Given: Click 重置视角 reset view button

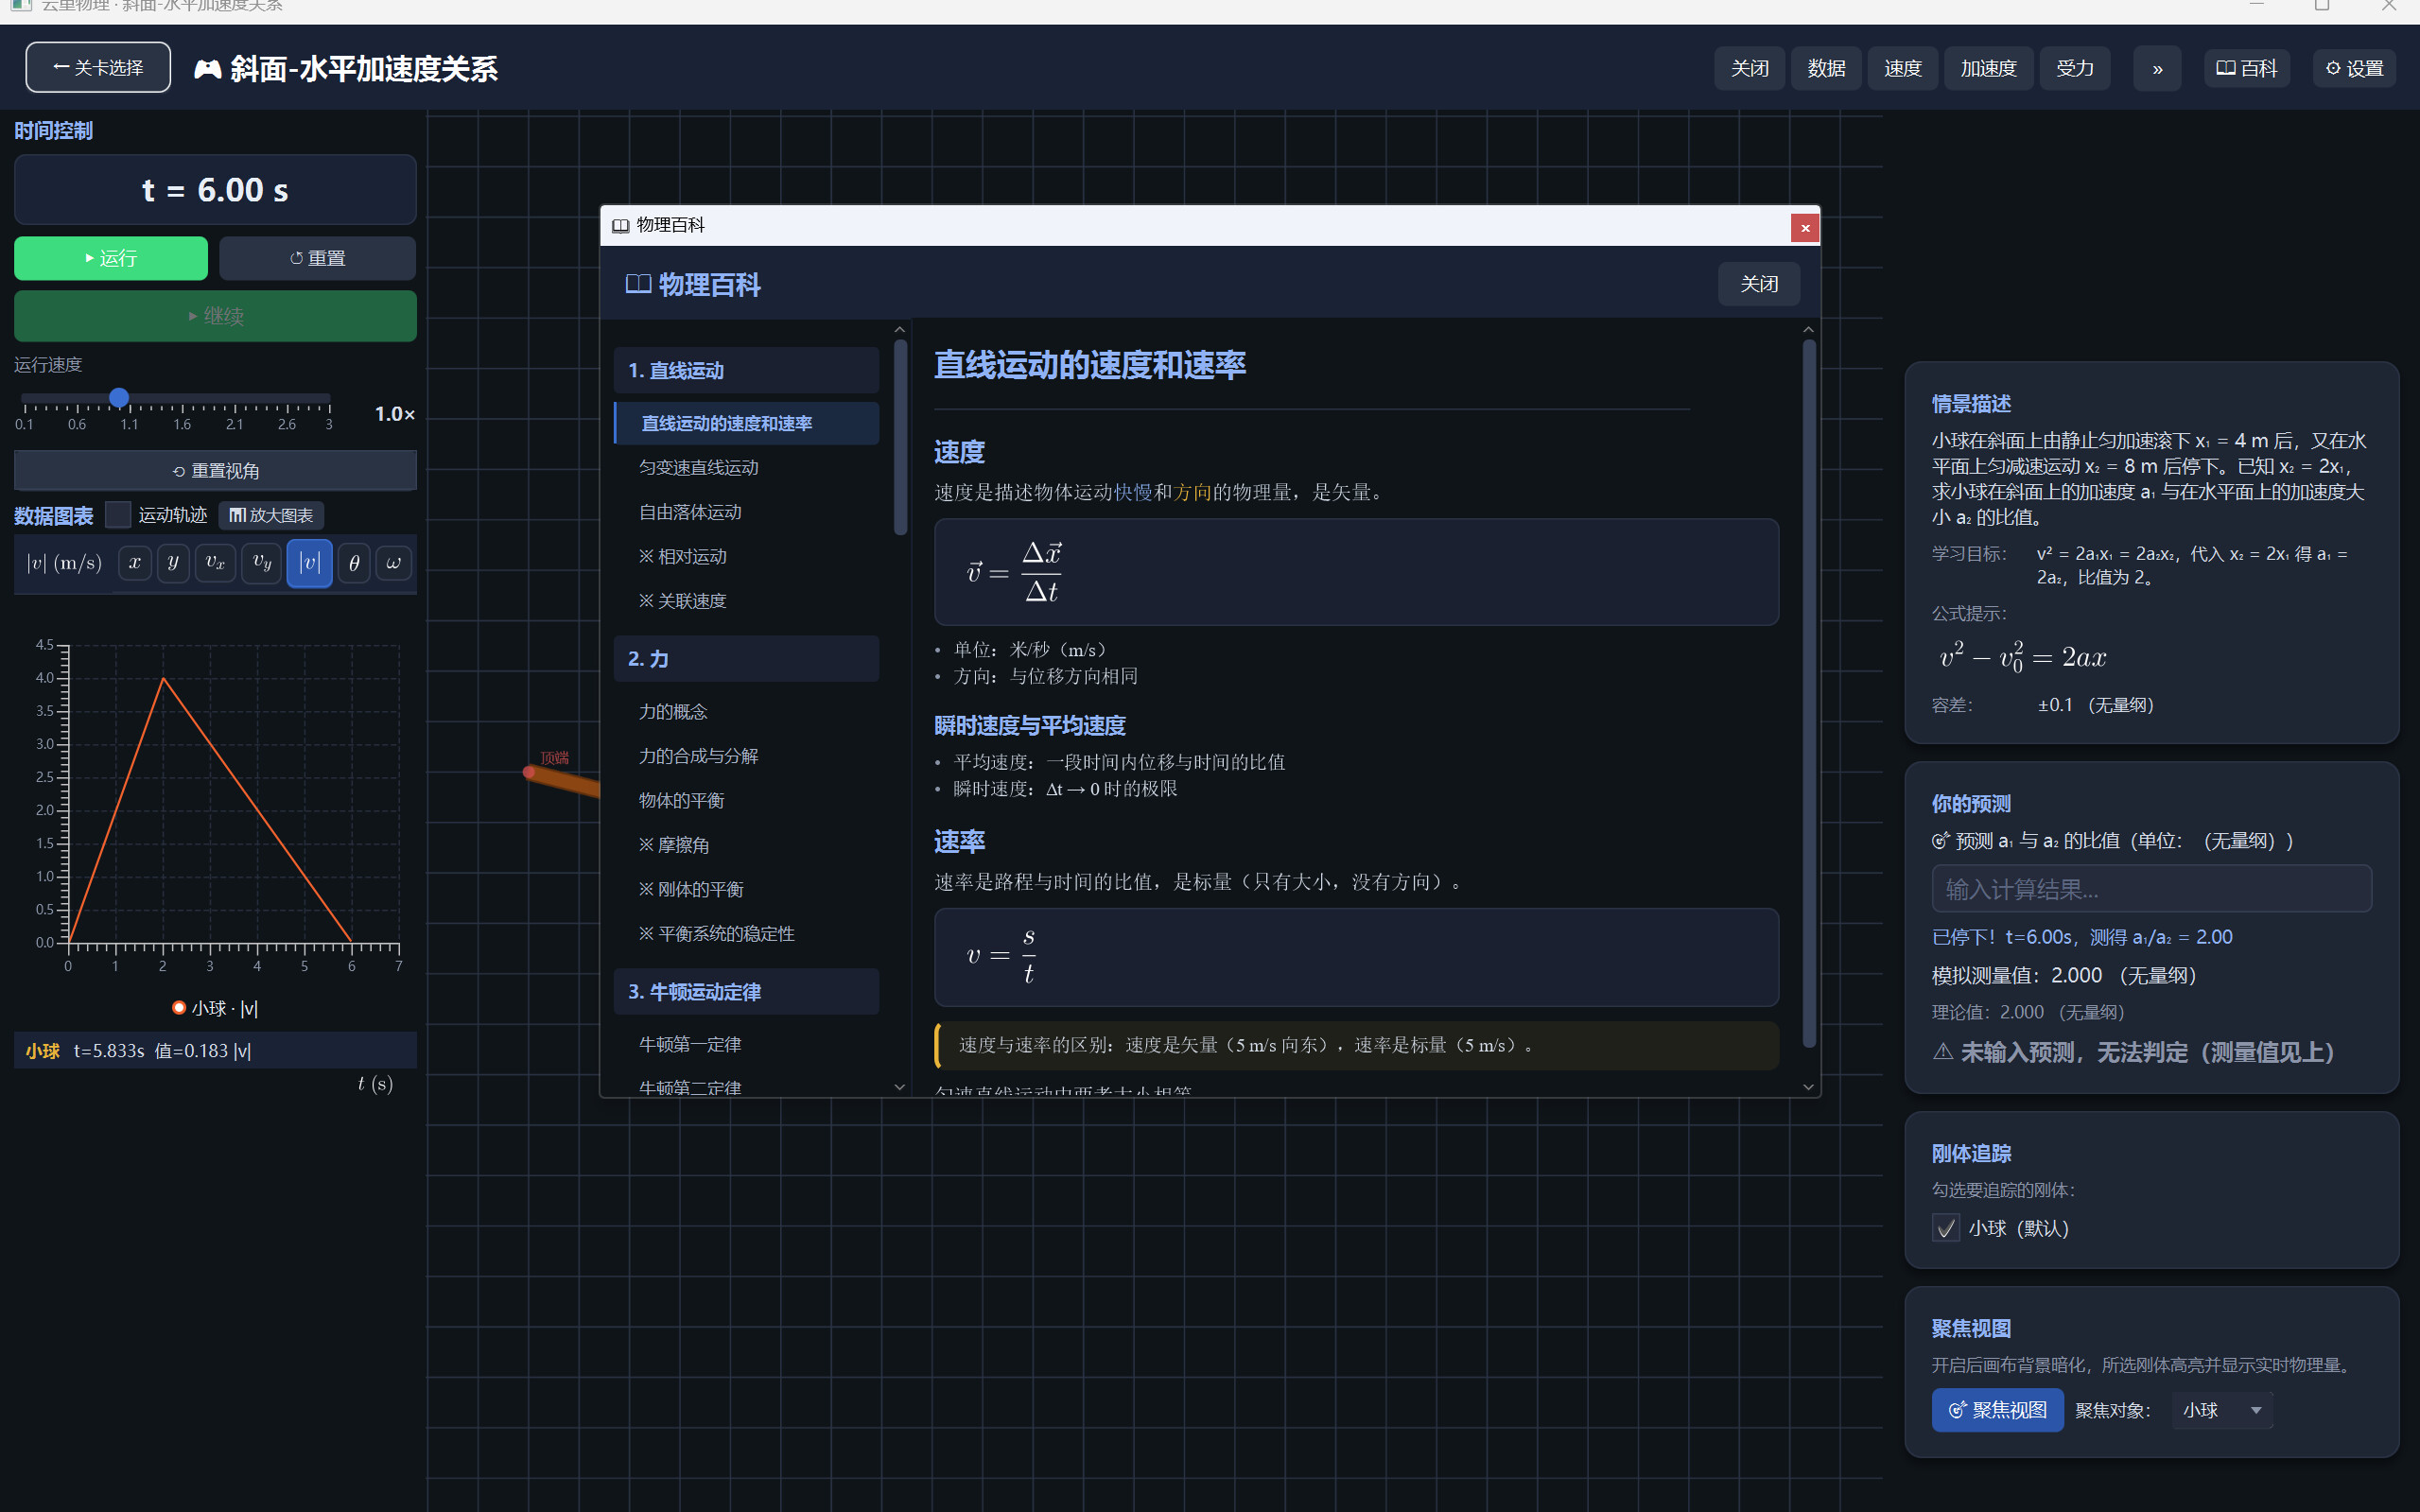Looking at the screenshot, I should pos(215,470).
